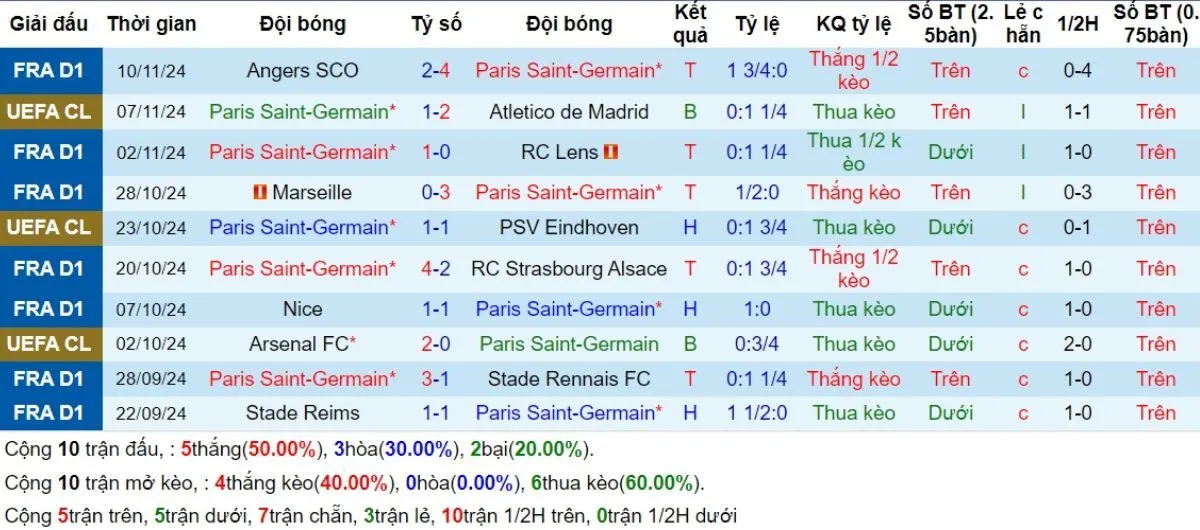Screen dimensions: 1200x530
Task: Click the UEFA CL badge for 07/11/24 match
Action: pyautogui.click(x=48, y=112)
